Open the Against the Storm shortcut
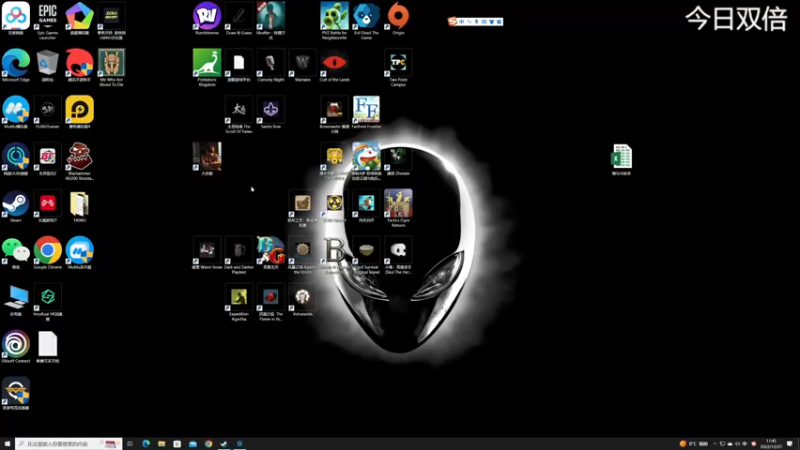Screen dimensions: 800x450 [303, 255]
